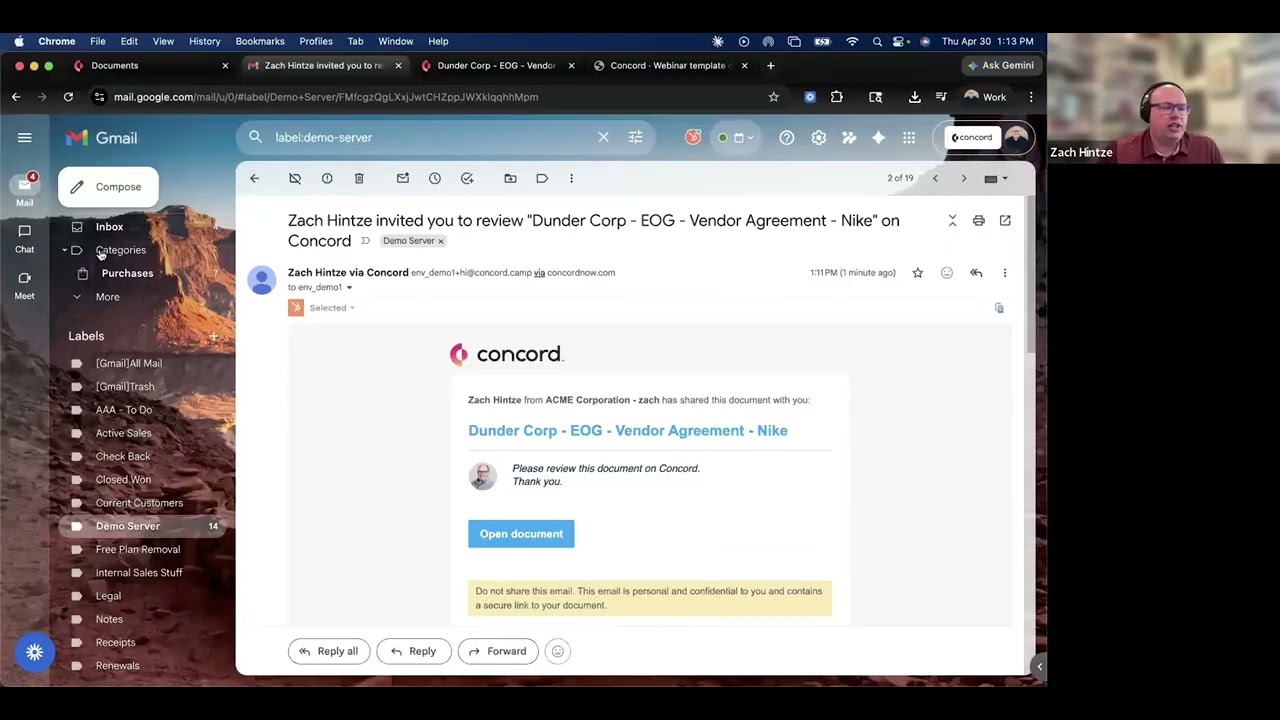Image resolution: width=1280 pixels, height=720 pixels.
Task: Star this message
Action: click(917, 272)
